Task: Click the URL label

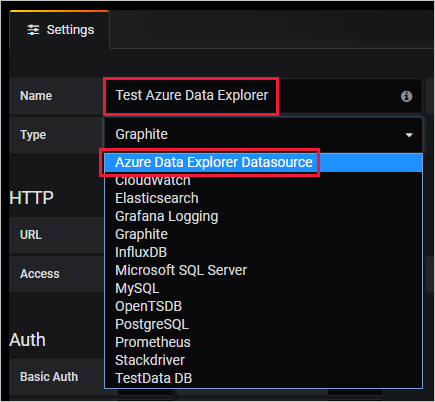Action: coord(31,235)
